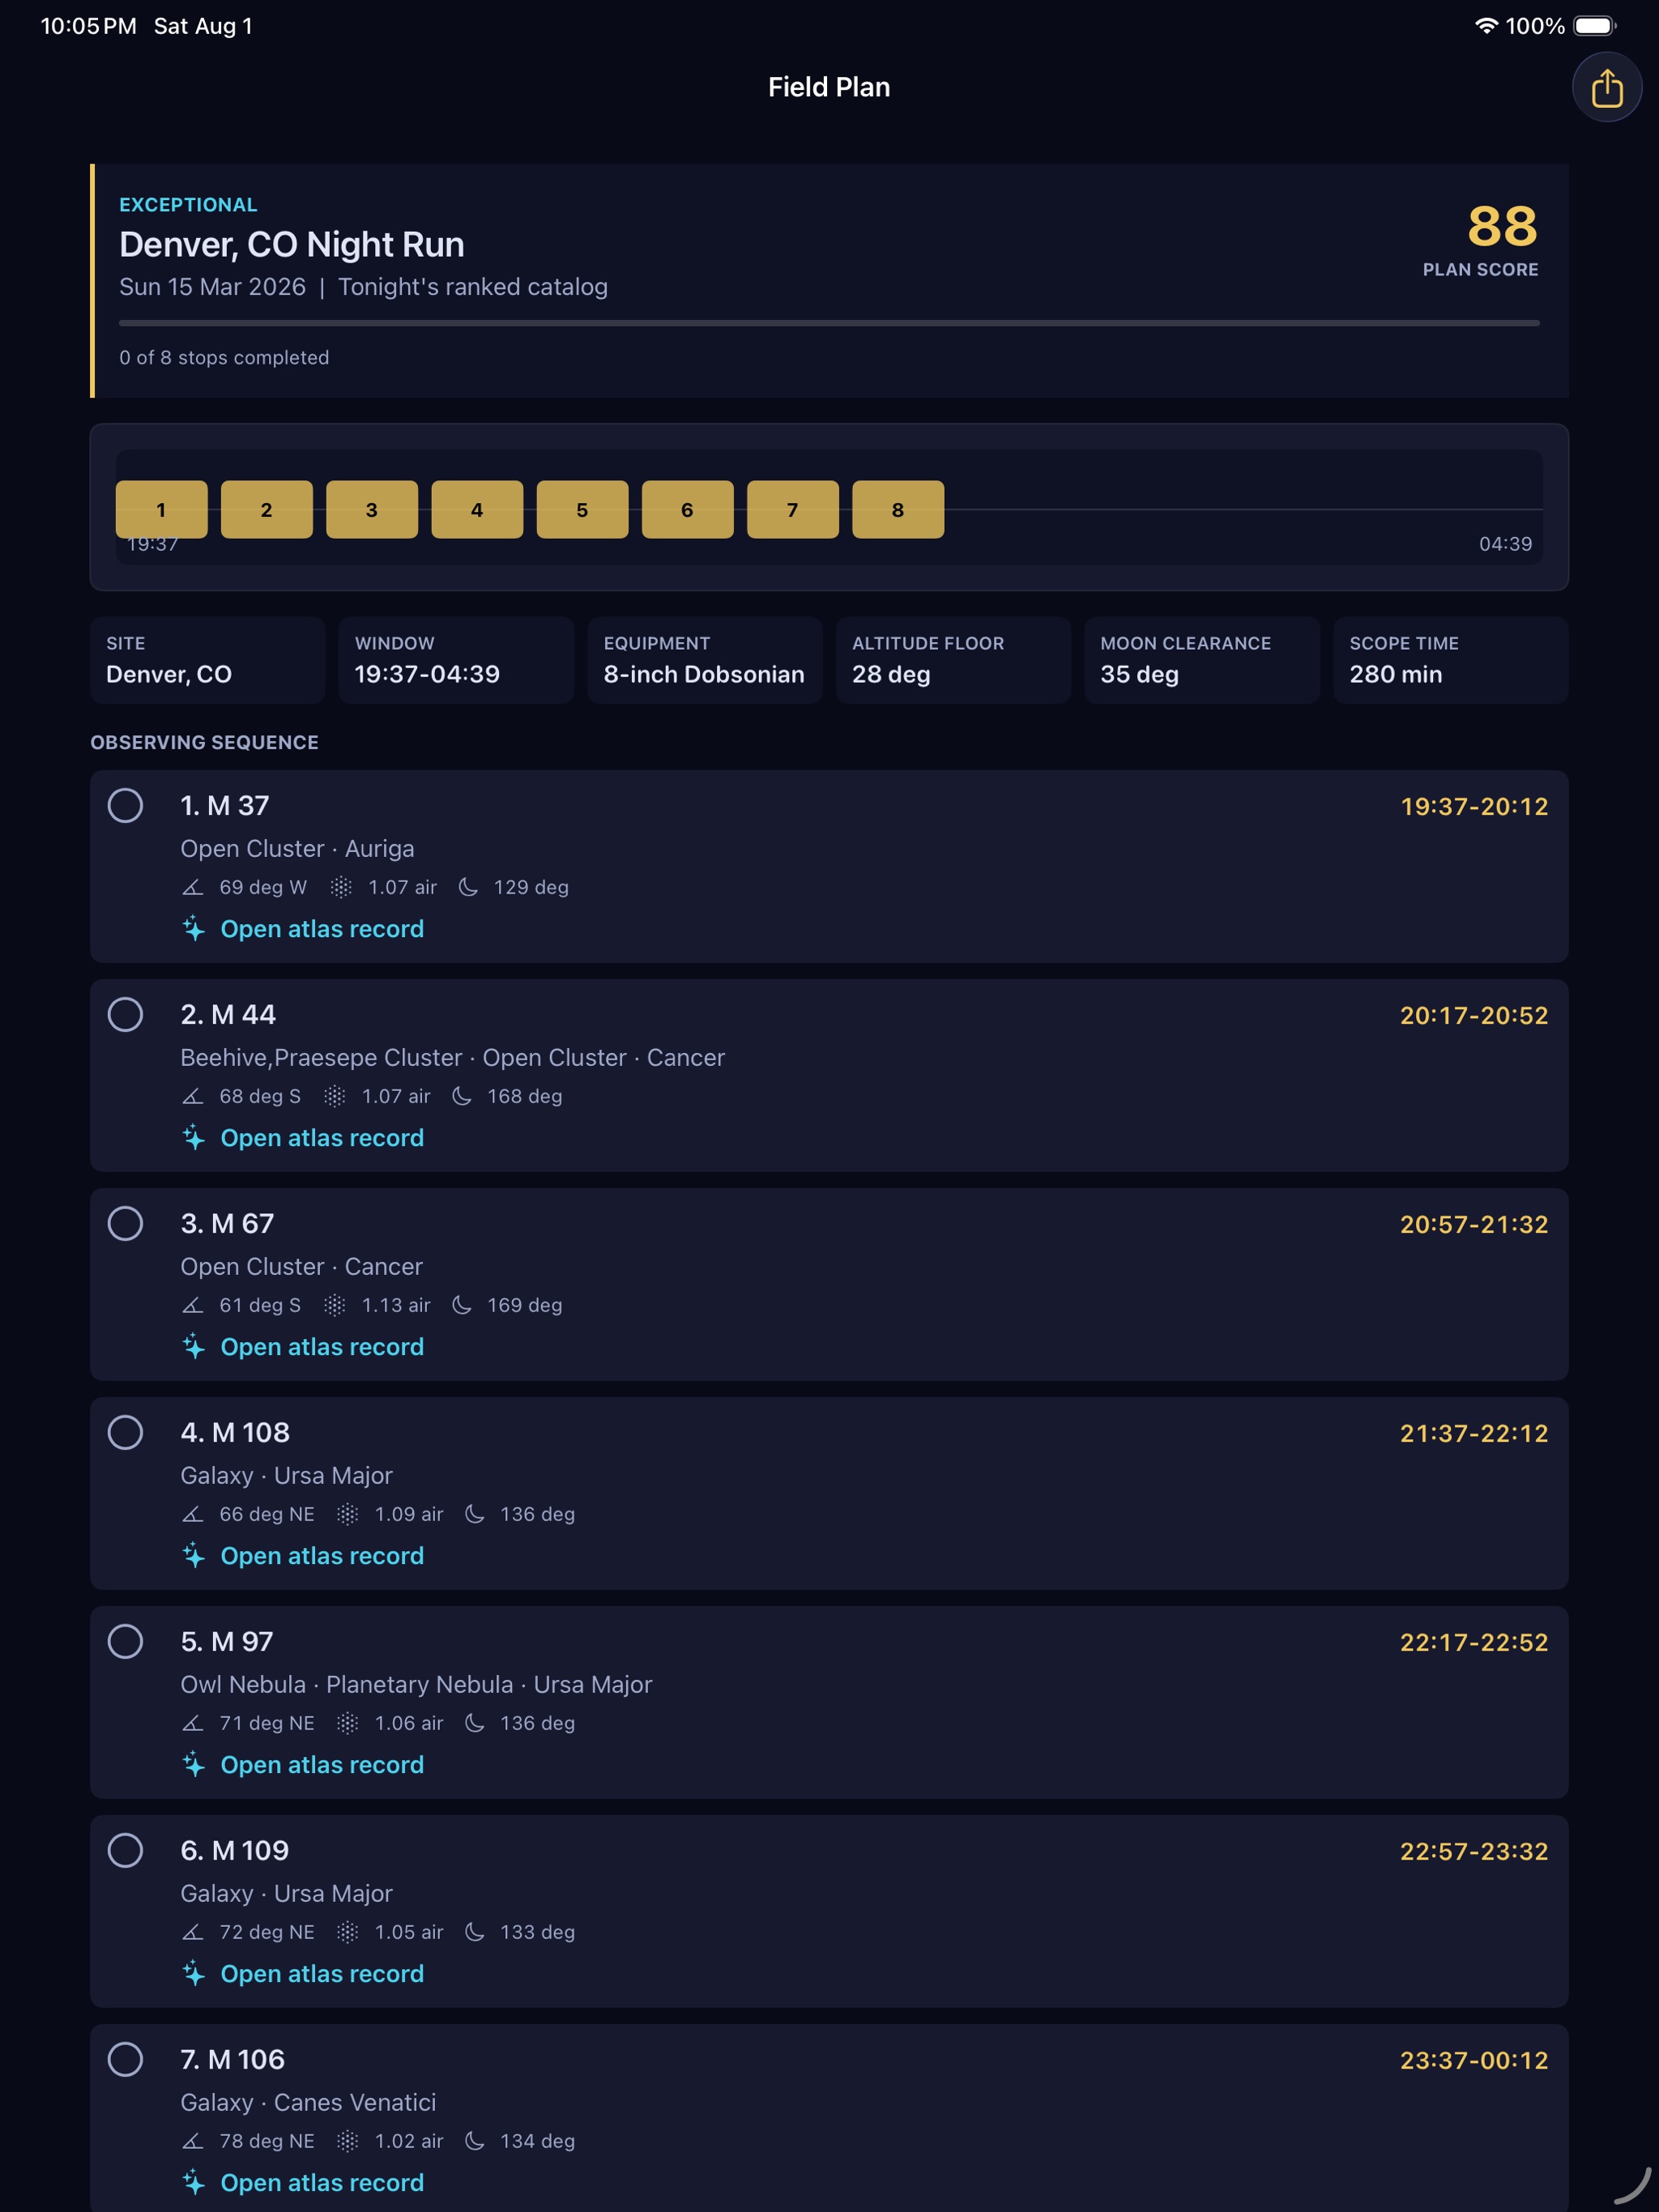Select timeline stop 7
Screen dimensions: 1659x2212
(x=793, y=510)
